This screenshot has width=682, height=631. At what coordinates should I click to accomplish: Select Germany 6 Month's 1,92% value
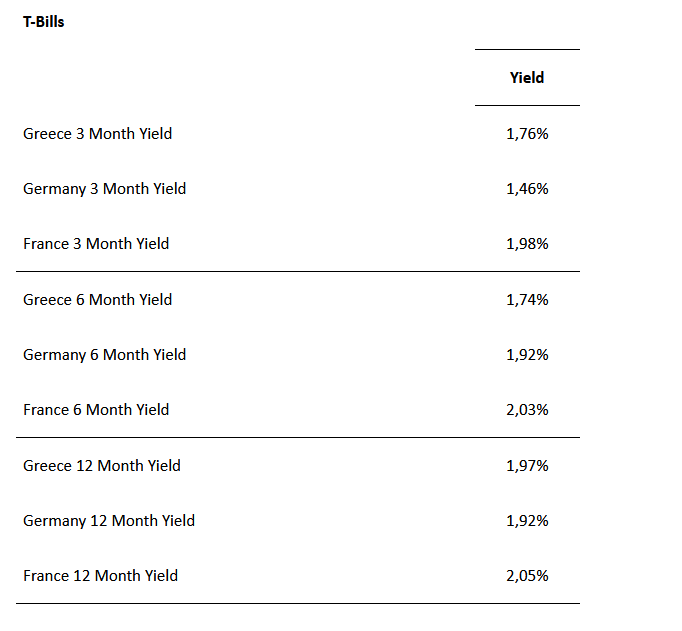pyautogui.click(x=527, y=354)
